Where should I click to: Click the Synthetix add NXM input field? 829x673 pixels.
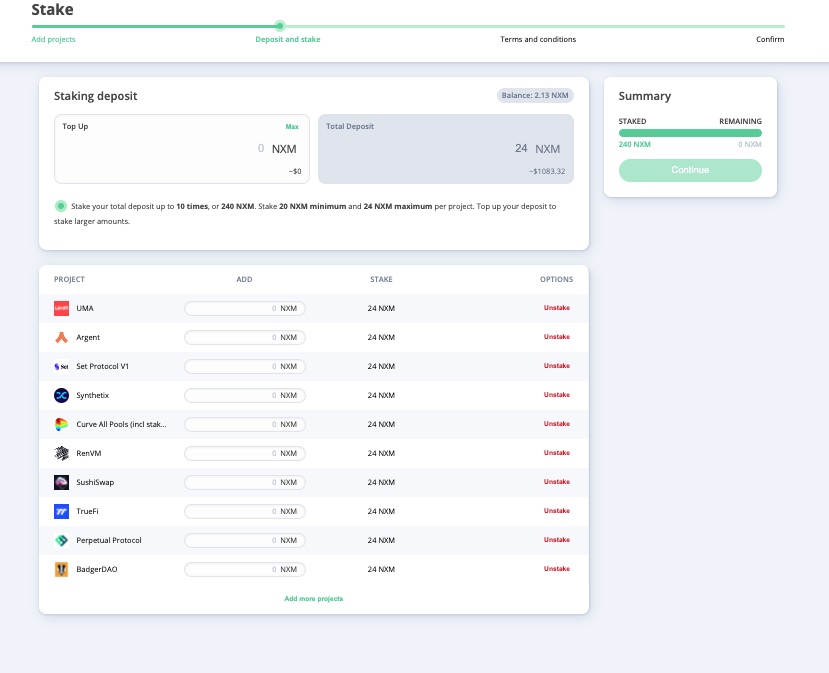coord(245,395)
